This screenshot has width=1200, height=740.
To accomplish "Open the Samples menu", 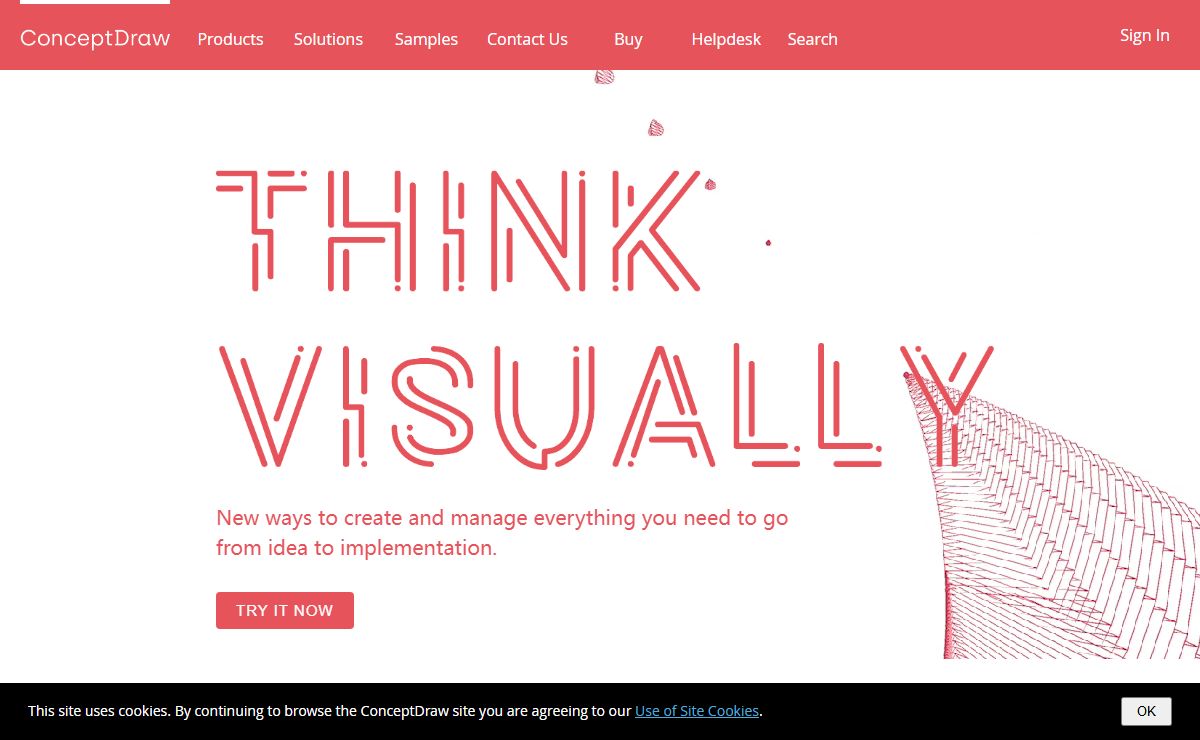I will tap(426, 39).
